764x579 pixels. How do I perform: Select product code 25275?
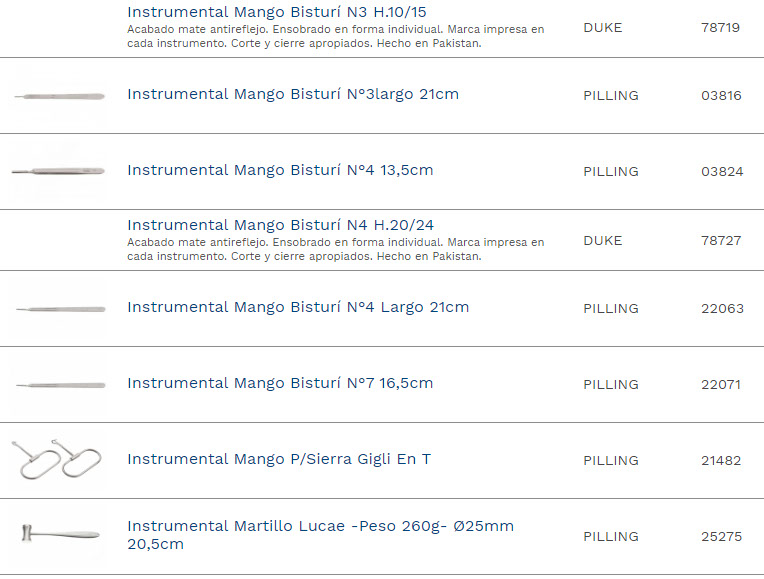click(x=721, y=537)
